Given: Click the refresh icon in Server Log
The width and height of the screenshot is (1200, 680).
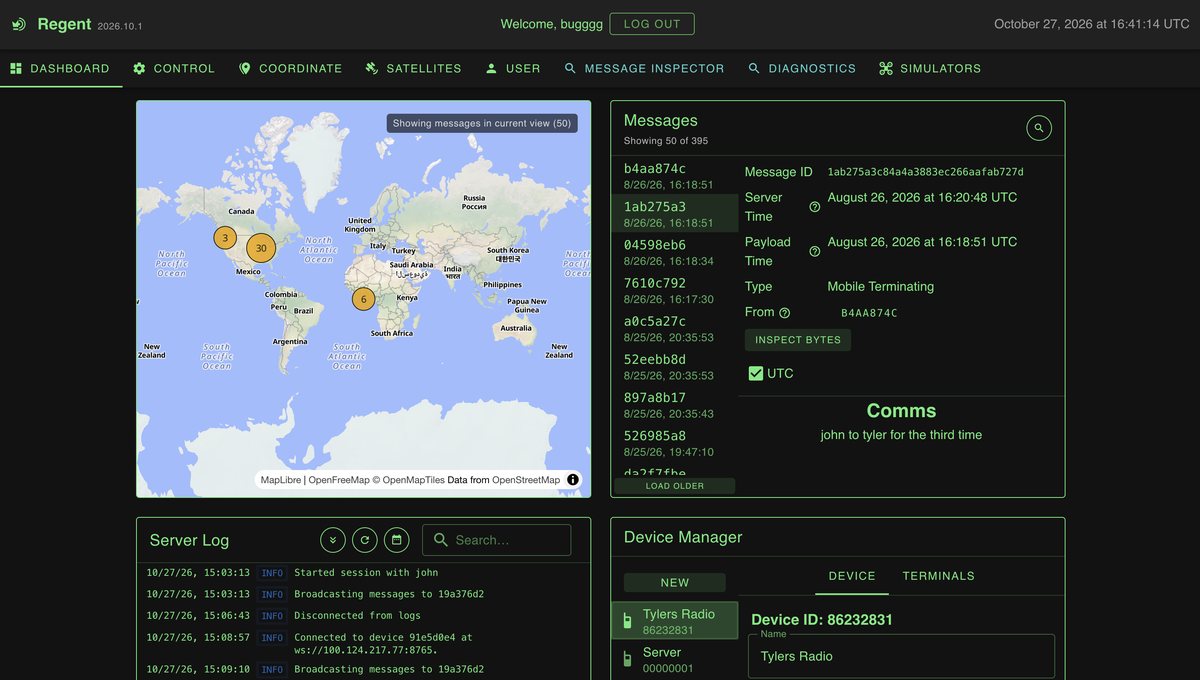Looking at the screenshot, I should pyautogui.click(x=365, y=540).
